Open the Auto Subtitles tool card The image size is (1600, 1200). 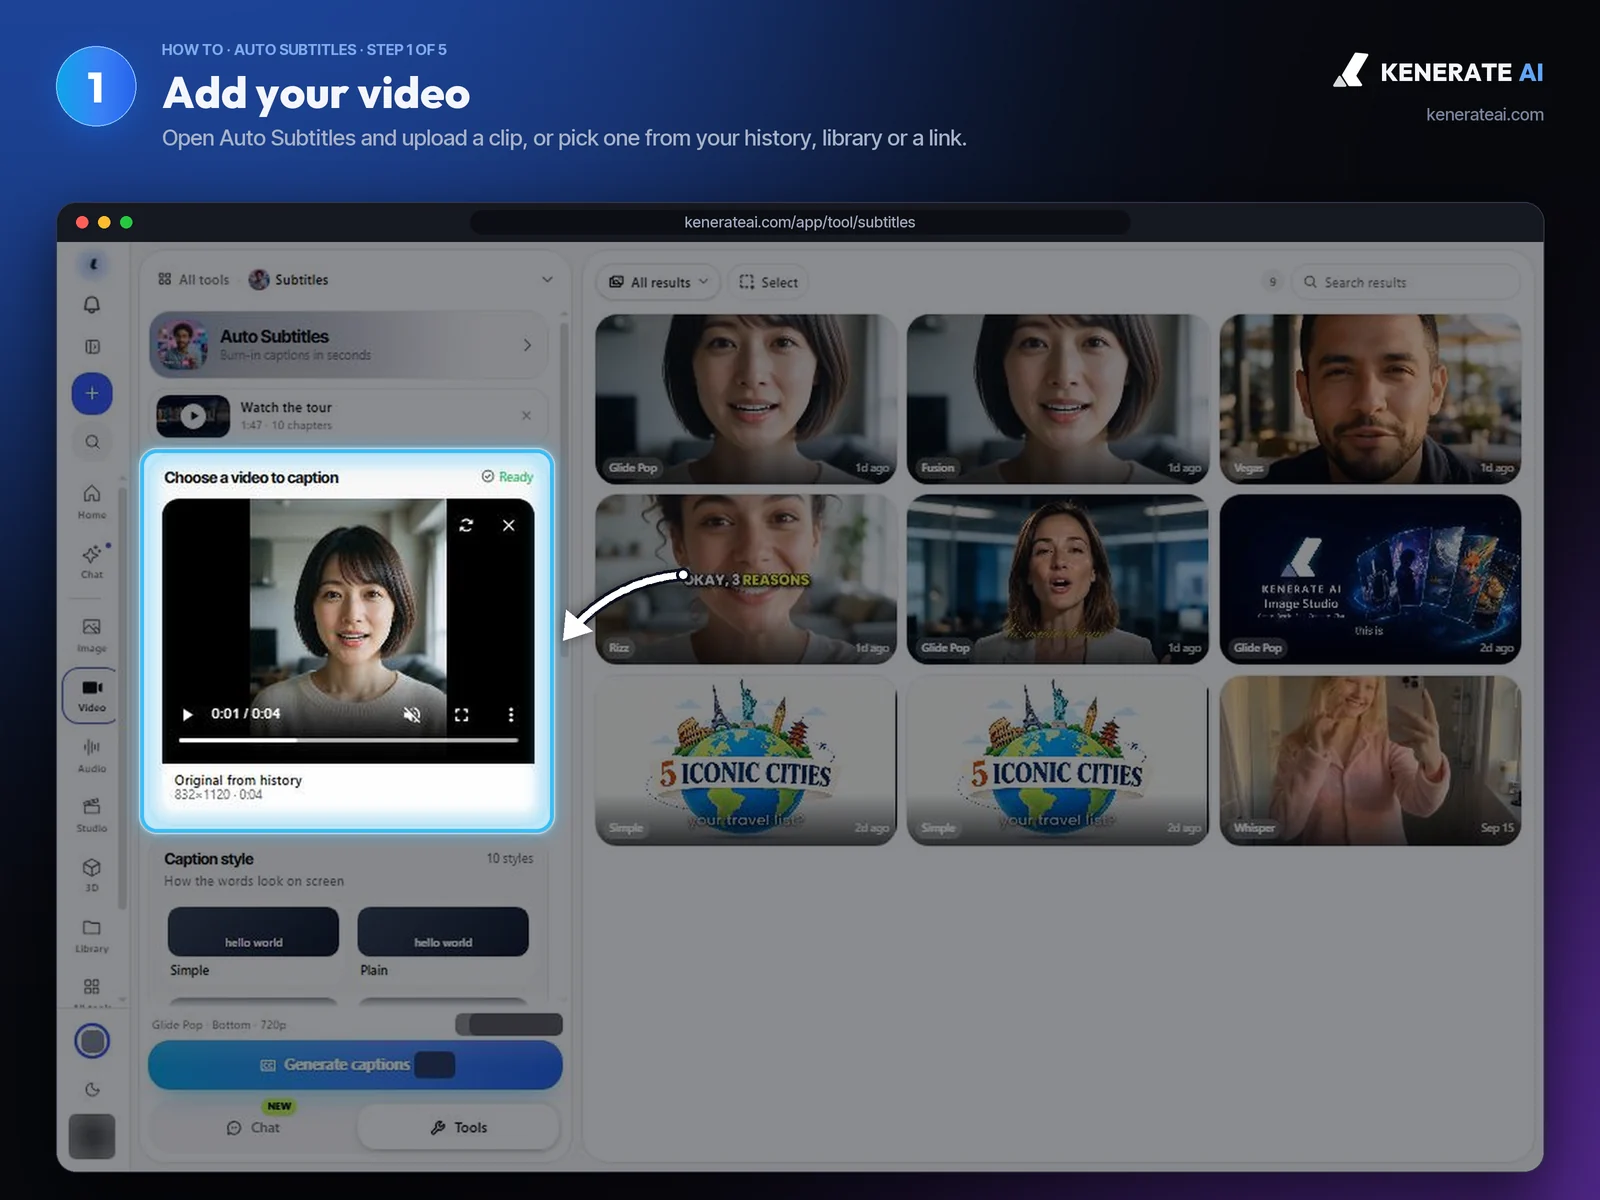(348, 345)
